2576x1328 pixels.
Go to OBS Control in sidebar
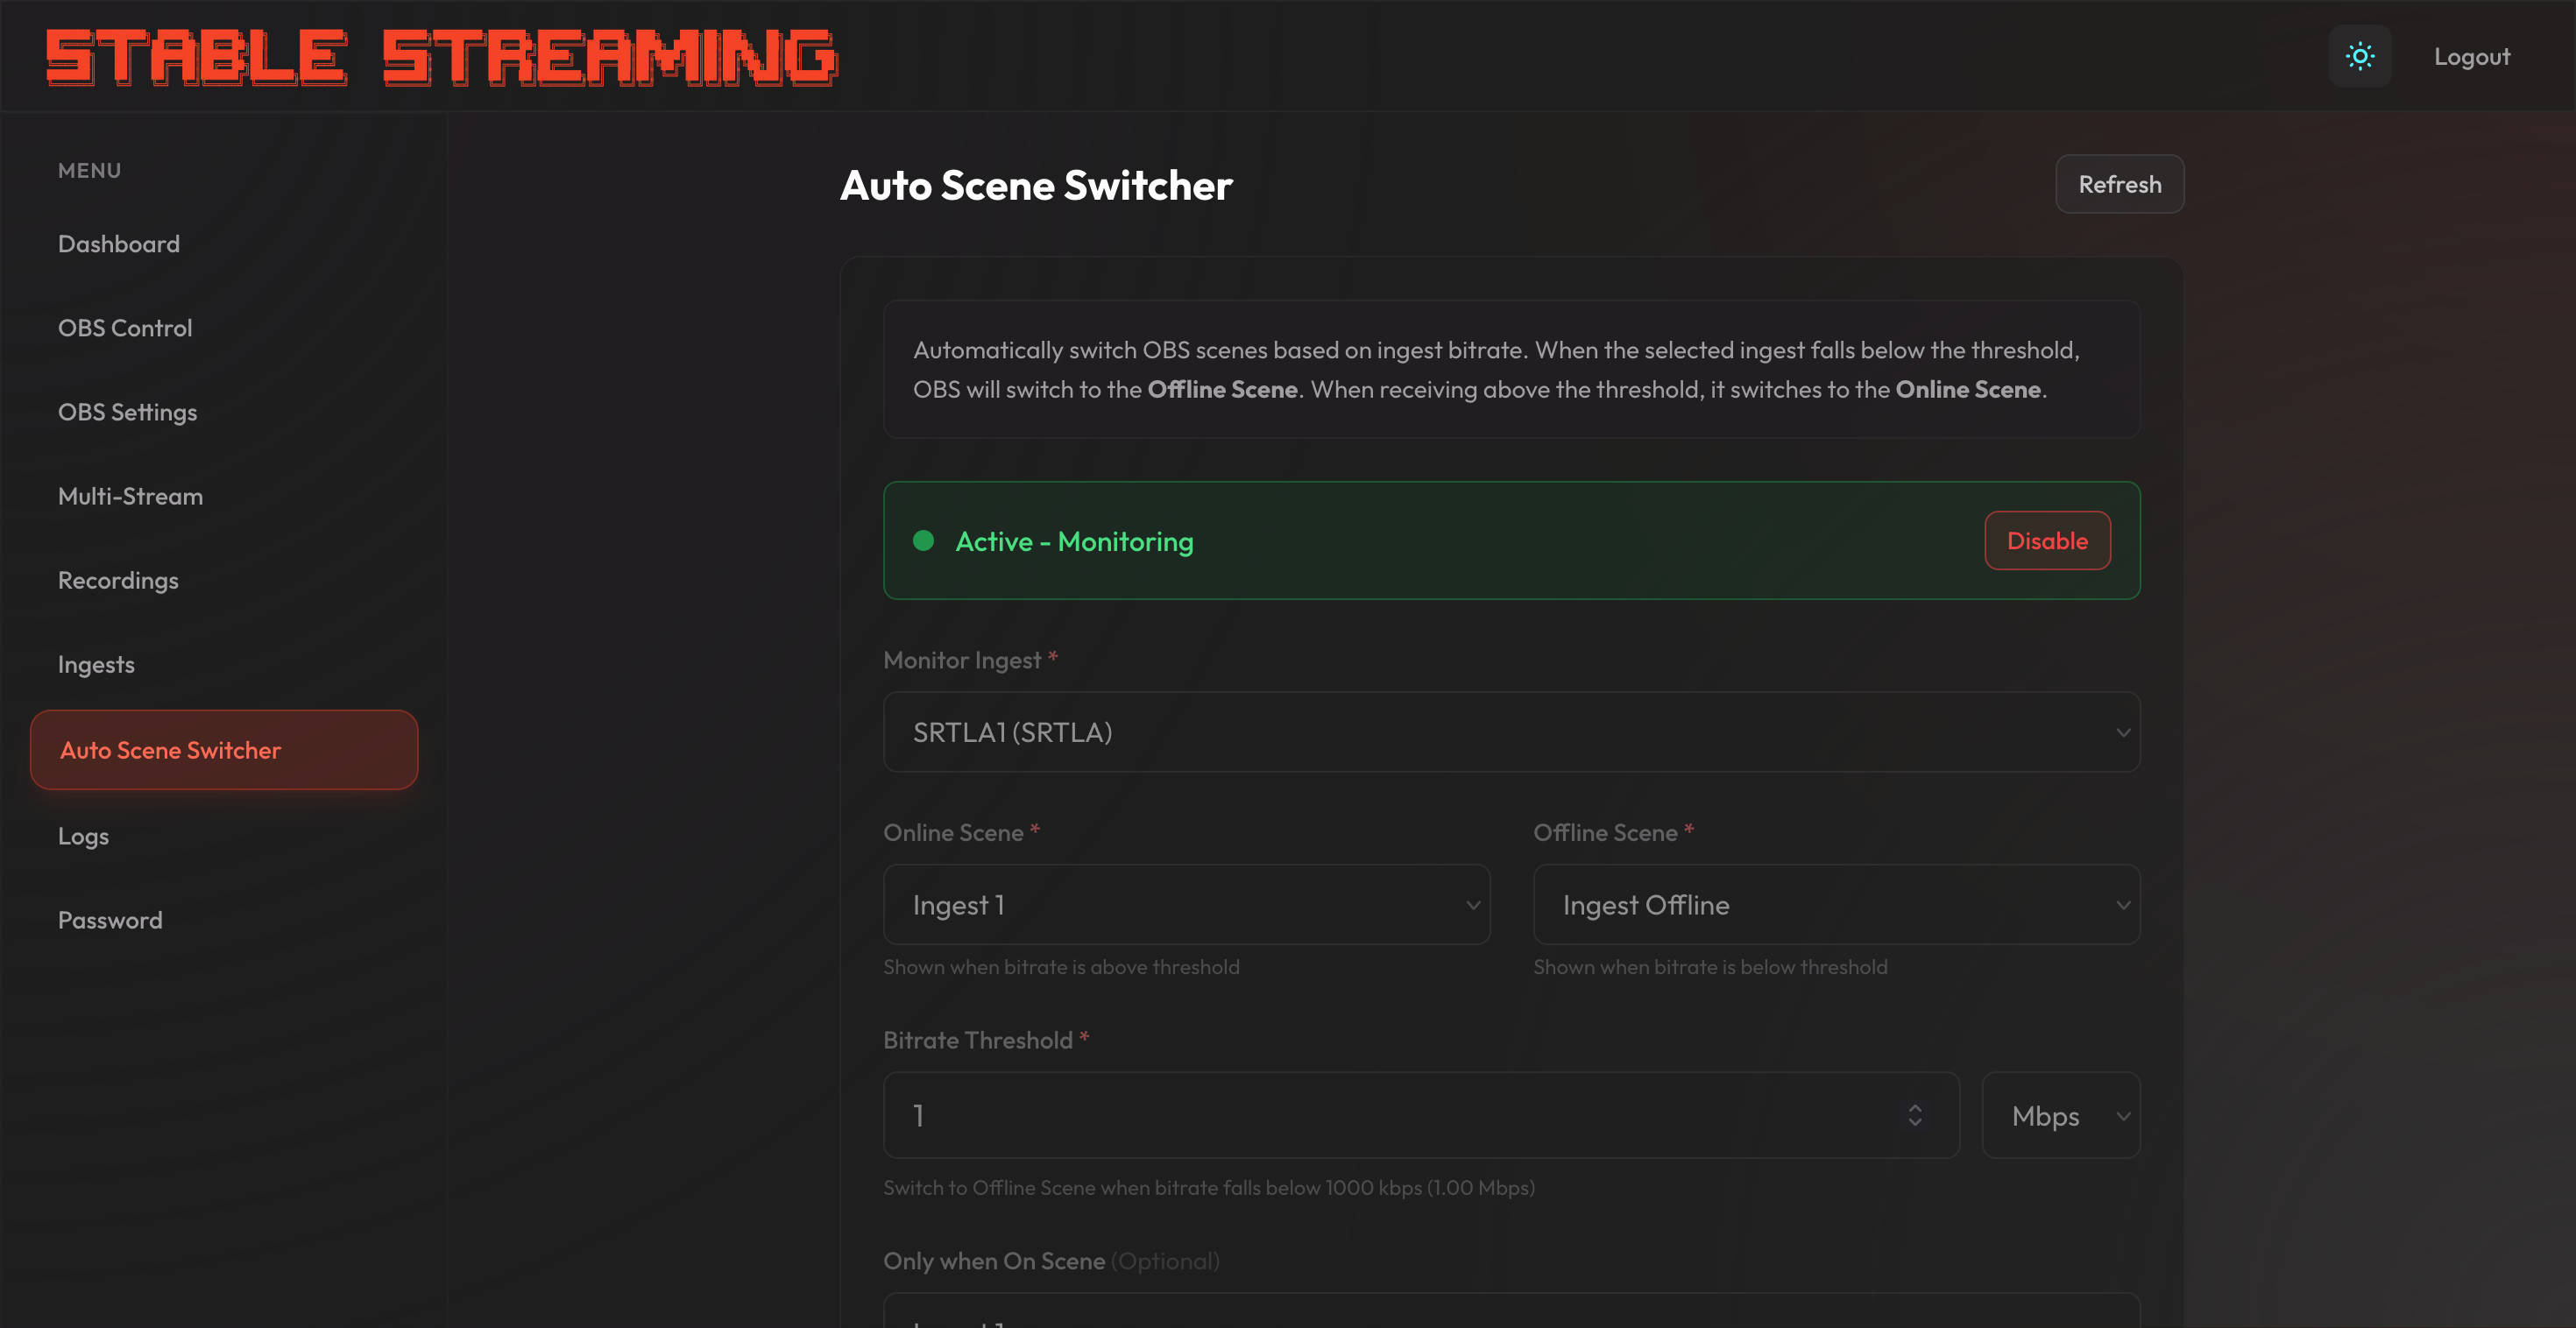tap(125, 328)
